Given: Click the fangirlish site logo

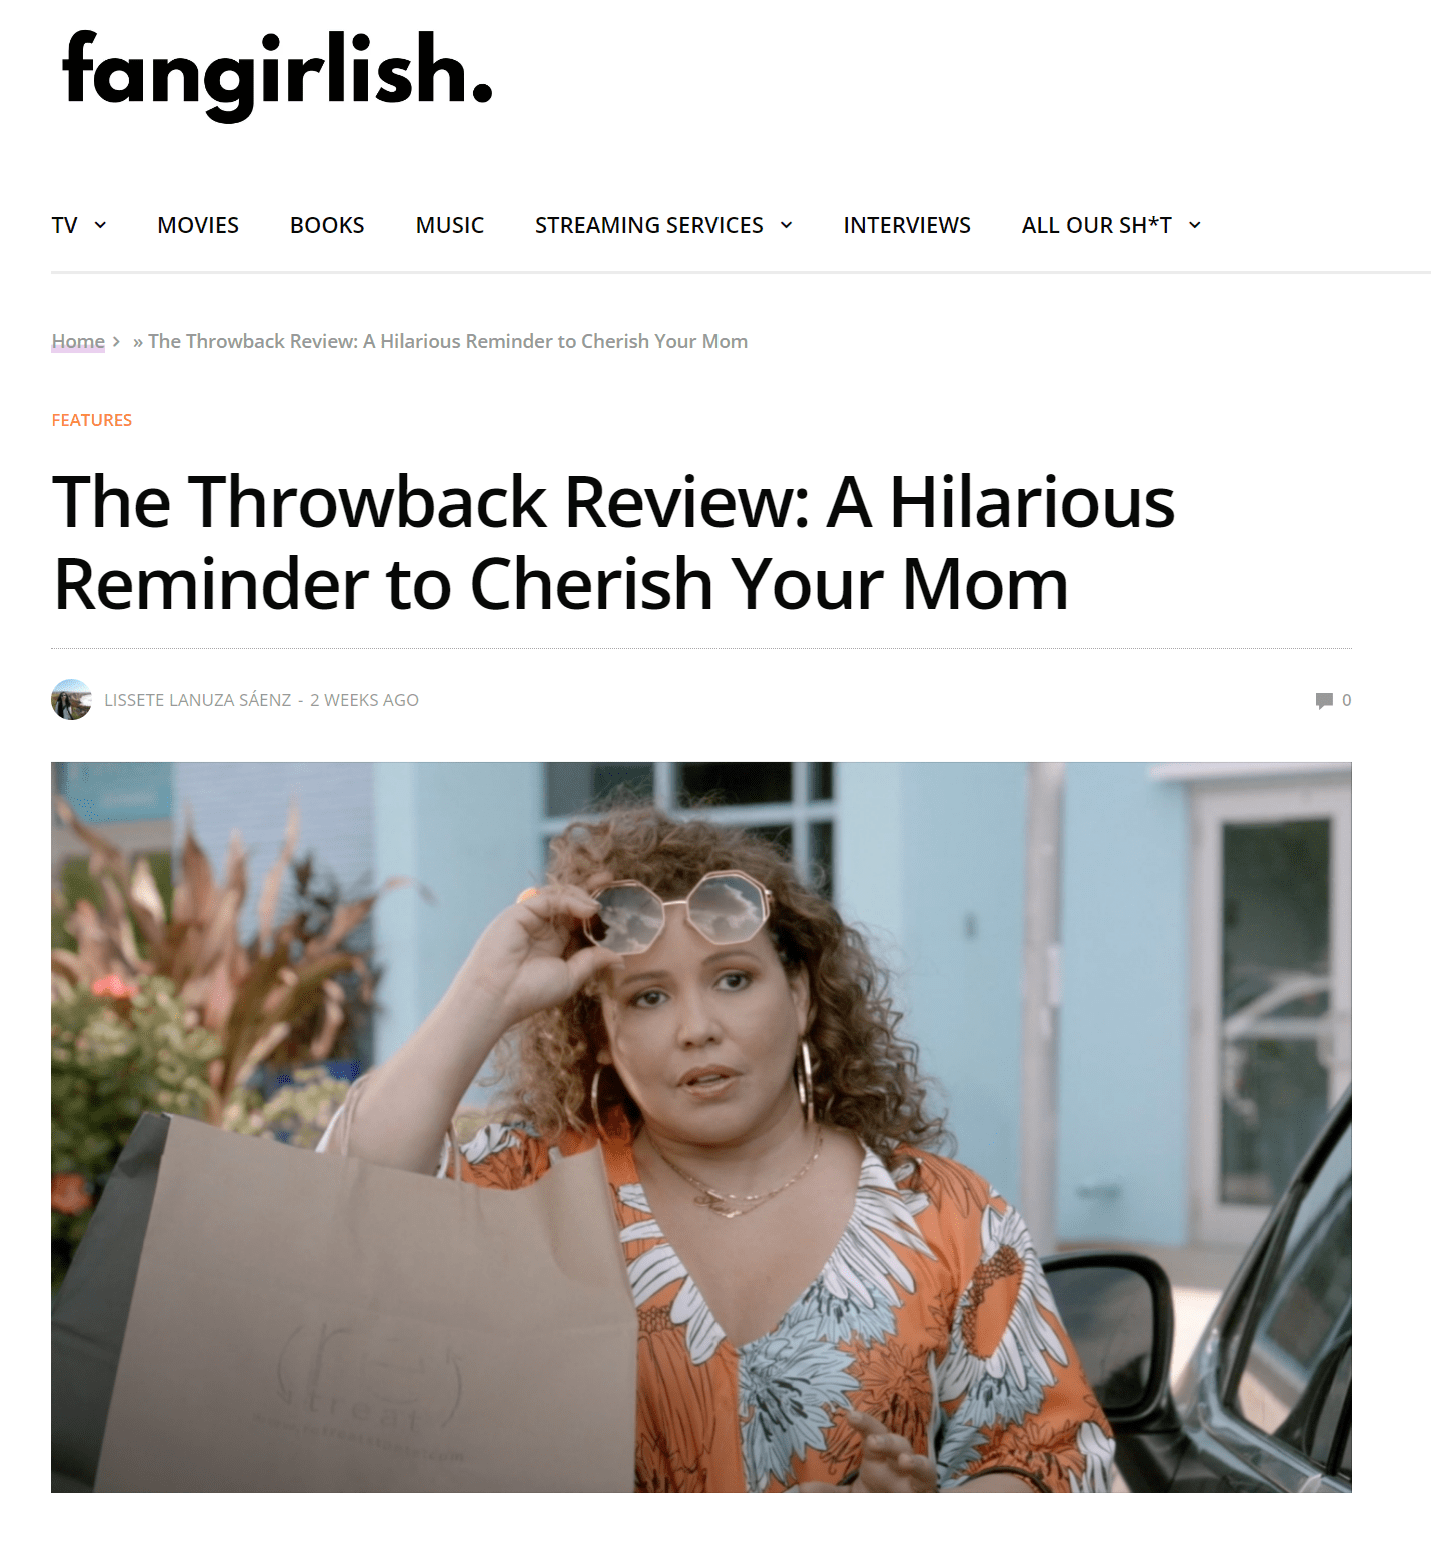Looking at the screenshot, I should click(277, 76).
